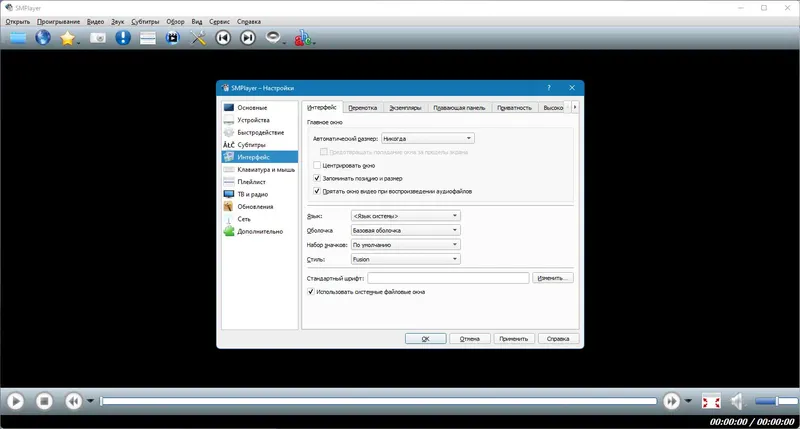Viewport: 800px width, 429px height.
Task: Click the video seek bar
Action: 378,401
